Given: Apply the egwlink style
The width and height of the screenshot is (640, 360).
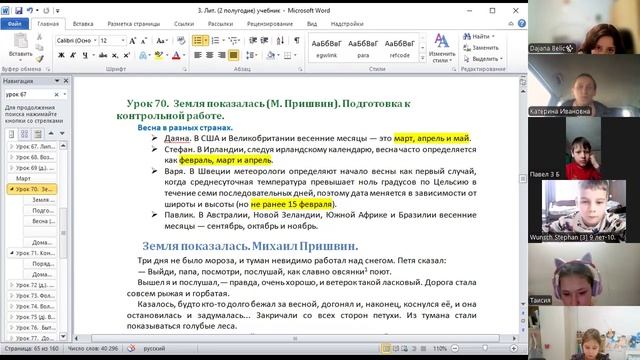Looking at the screenshot, I should (326, 48).
